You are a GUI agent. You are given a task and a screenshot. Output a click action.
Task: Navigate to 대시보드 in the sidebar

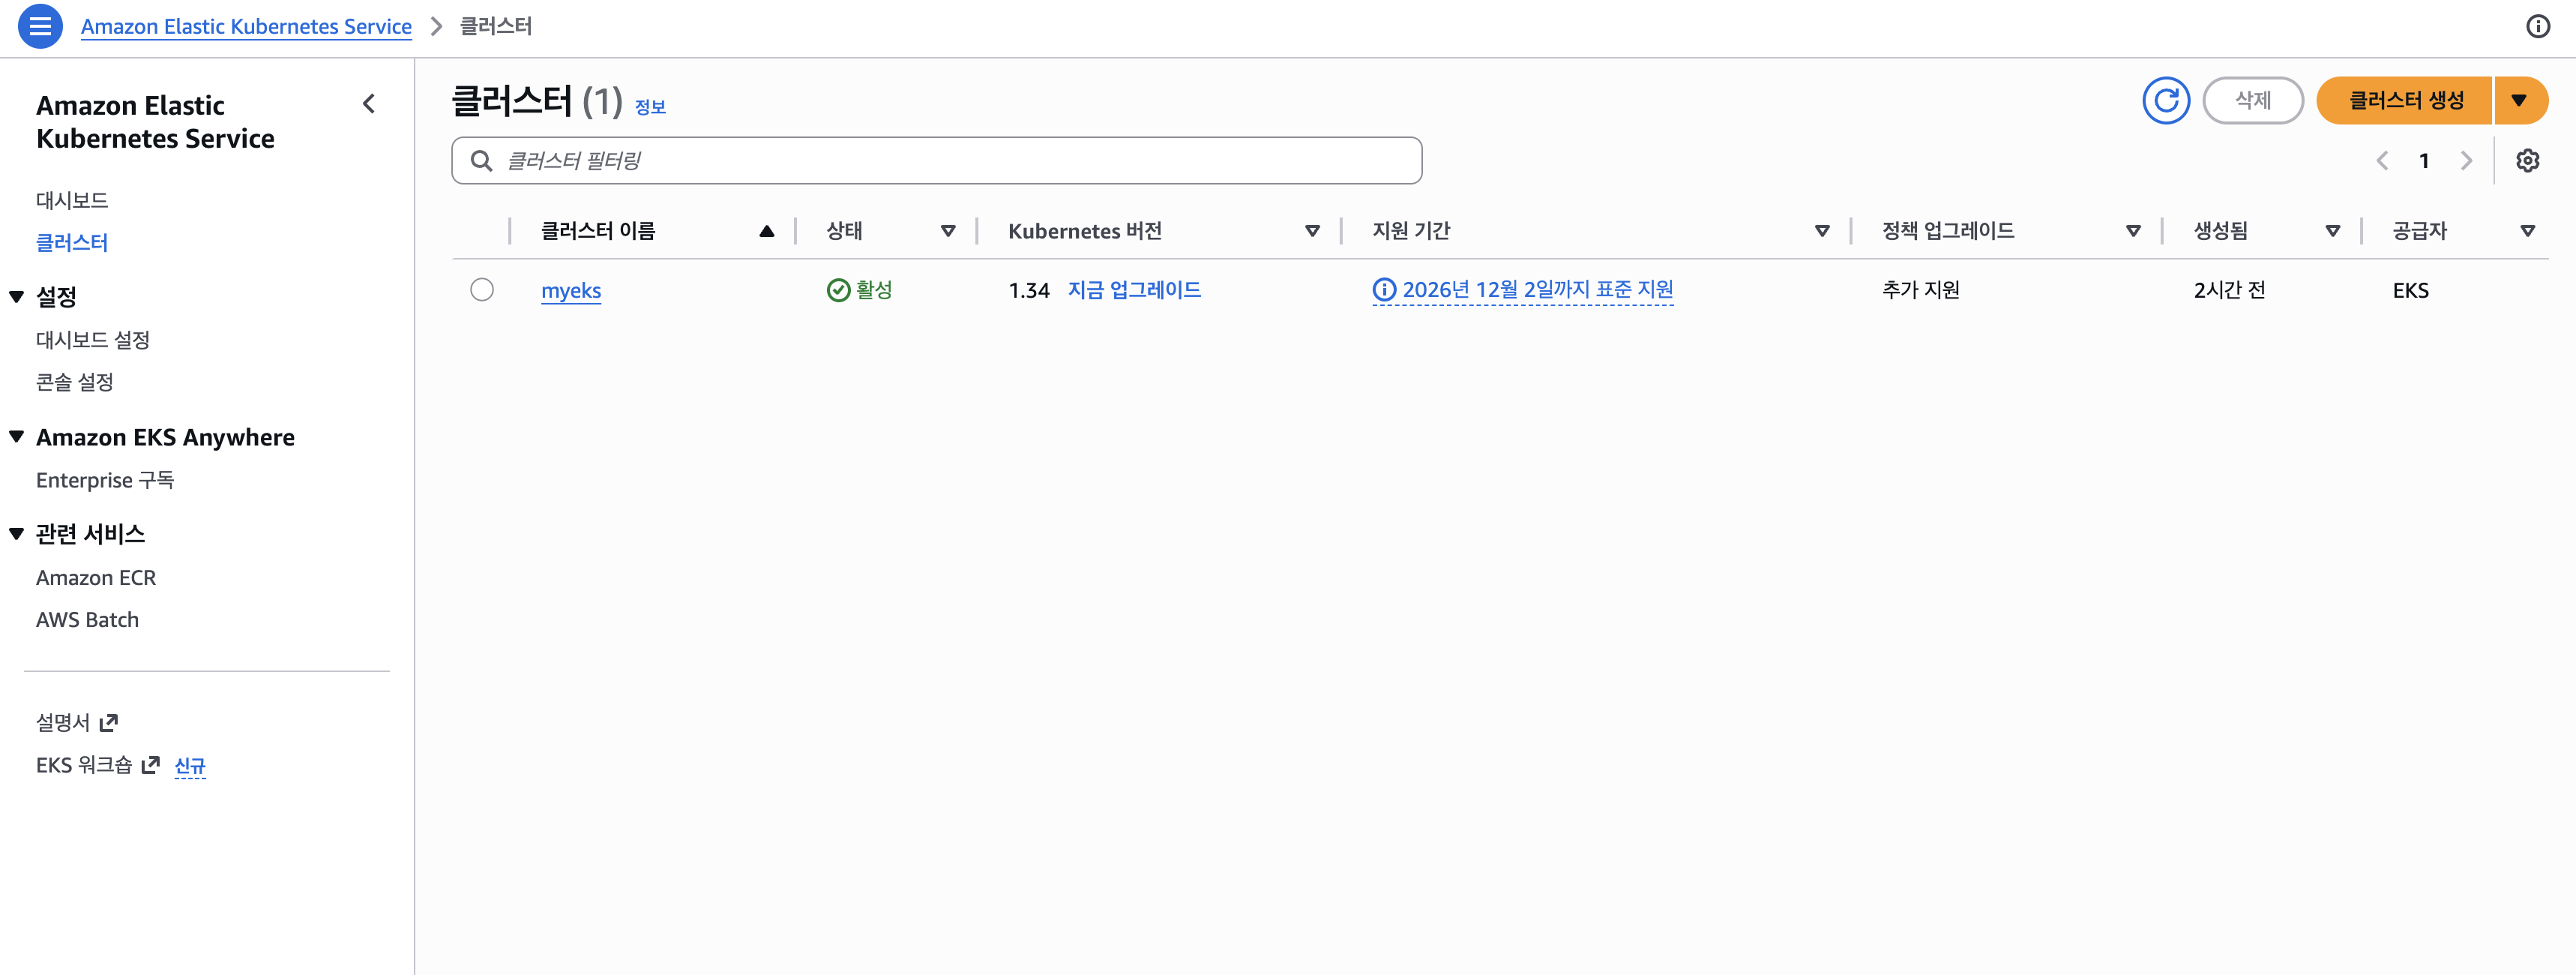[x=71, y=199]
